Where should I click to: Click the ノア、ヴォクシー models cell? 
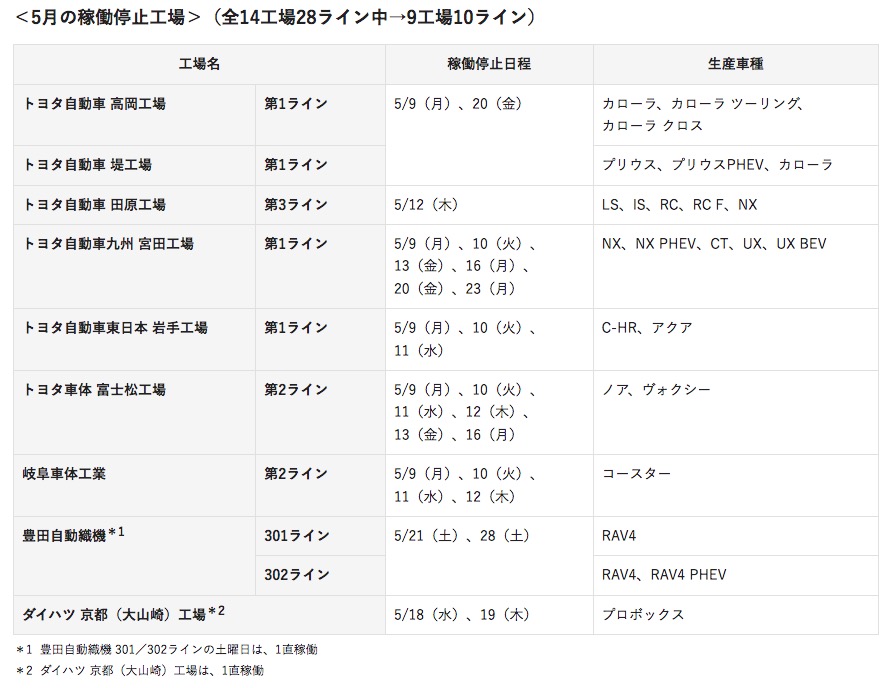[x=736, y=412]
